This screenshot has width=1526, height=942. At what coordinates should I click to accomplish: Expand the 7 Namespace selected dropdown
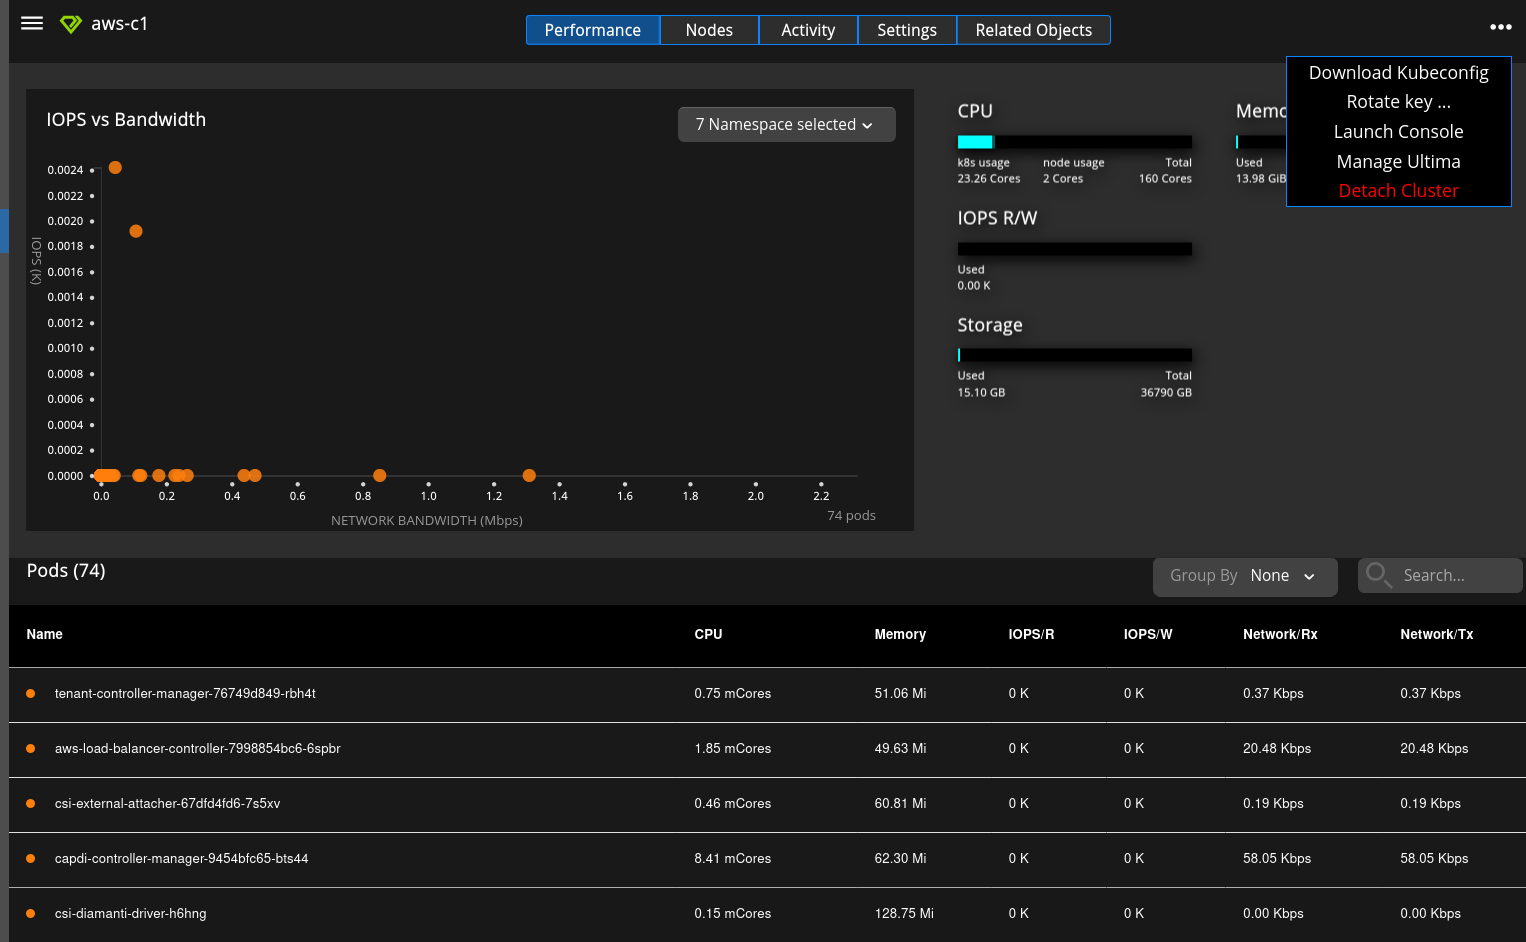click(x=786, y=124)
